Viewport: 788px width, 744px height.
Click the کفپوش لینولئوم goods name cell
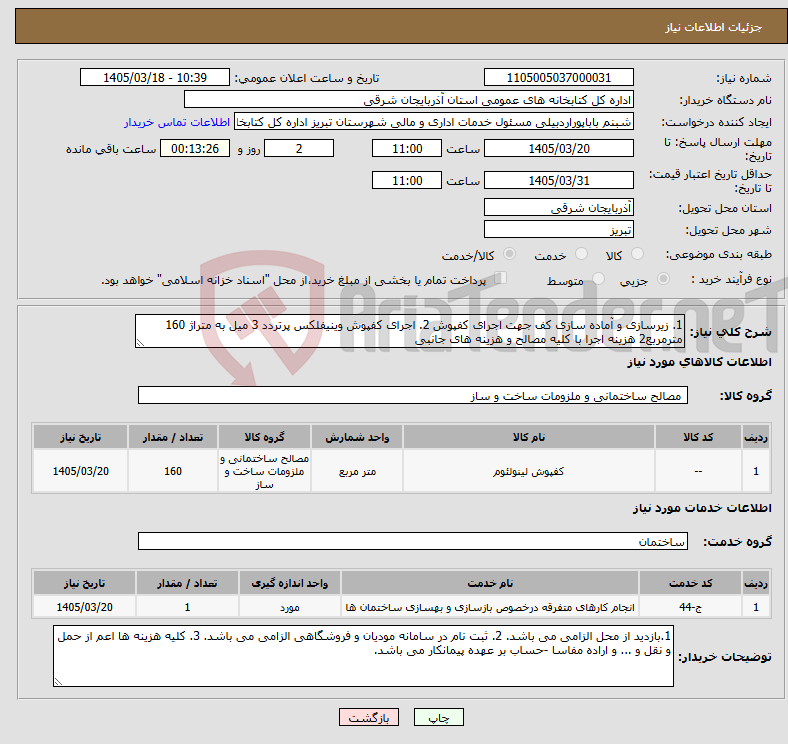pos(529,472)
